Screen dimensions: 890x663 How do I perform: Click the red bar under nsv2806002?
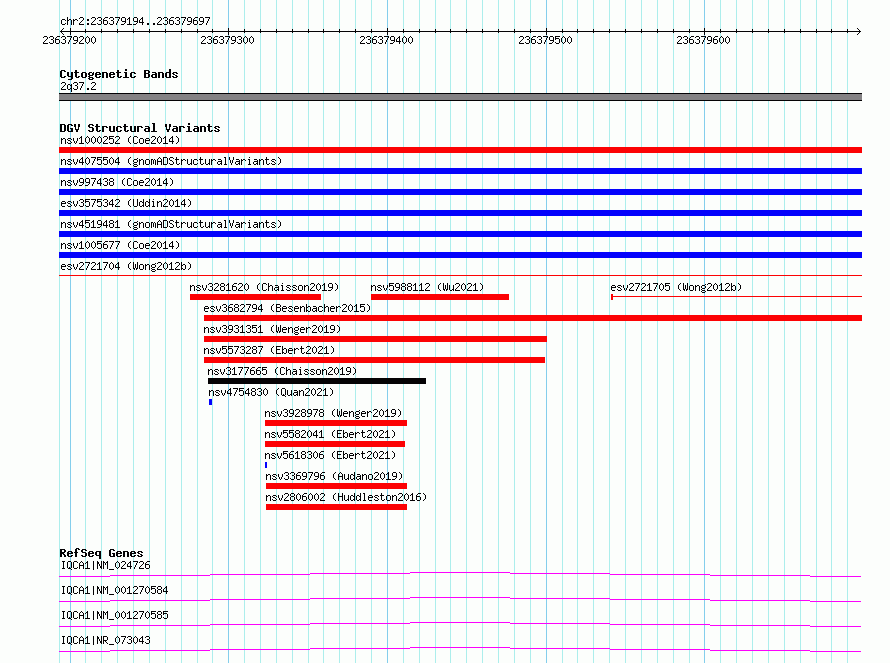coord(337,507)
